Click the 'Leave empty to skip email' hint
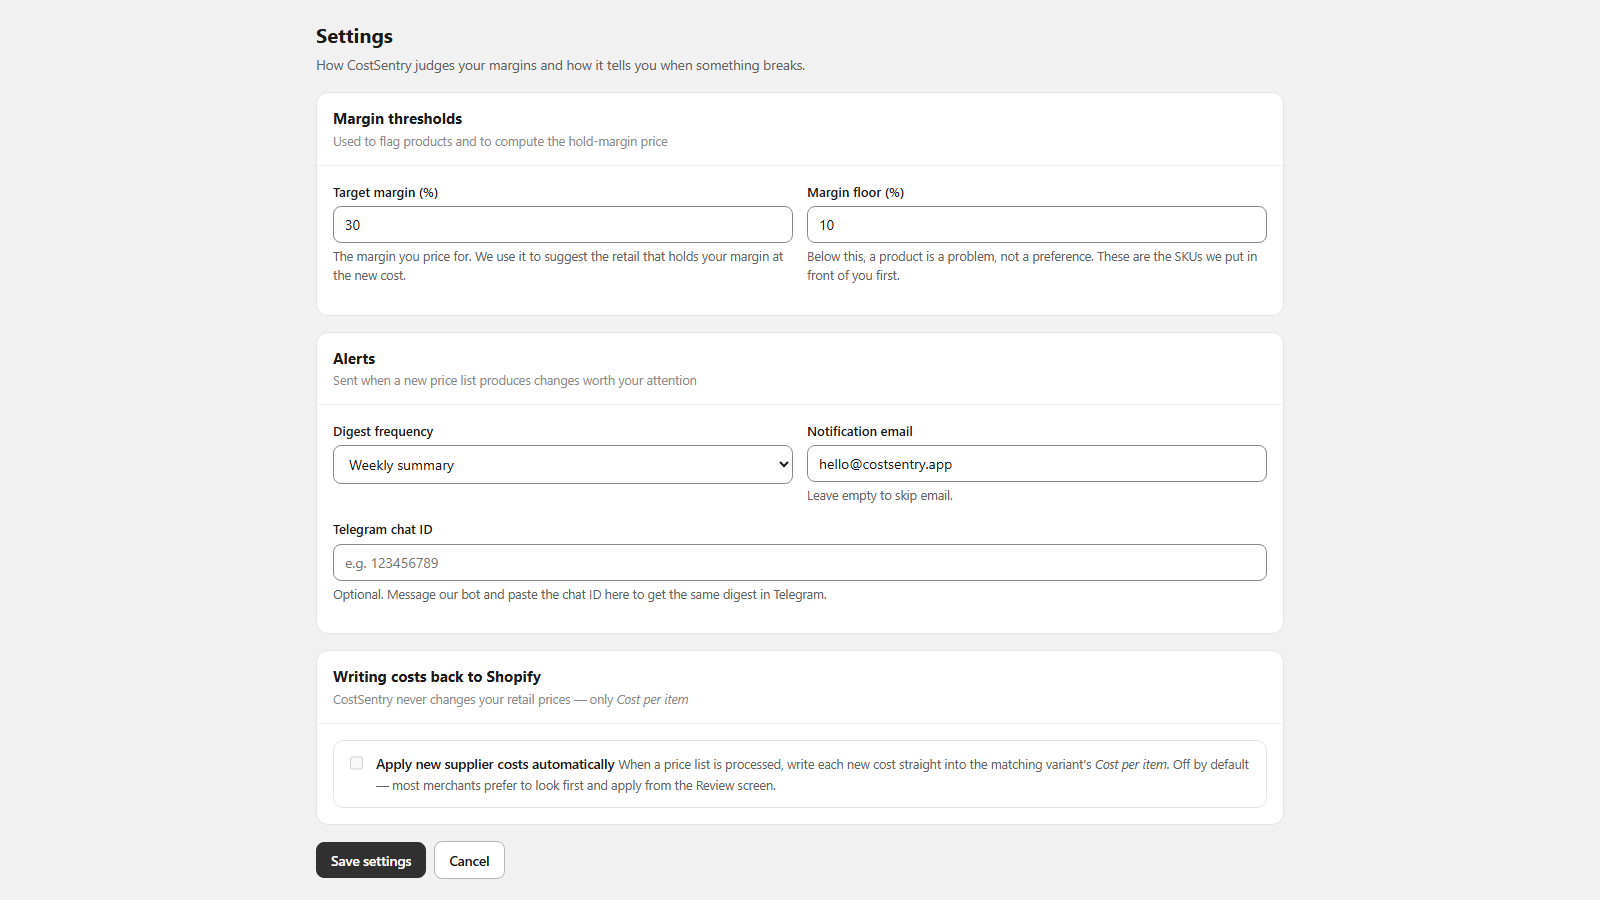The height and width of the screenshot is (900, 1600). (x=880, y=495)
